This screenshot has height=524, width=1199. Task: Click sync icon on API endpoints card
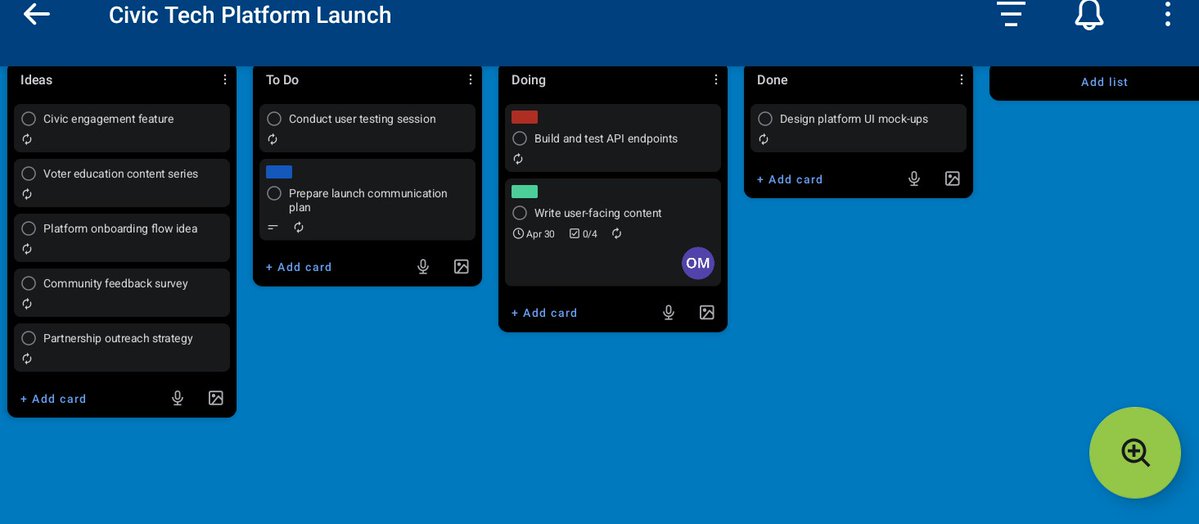518,159
